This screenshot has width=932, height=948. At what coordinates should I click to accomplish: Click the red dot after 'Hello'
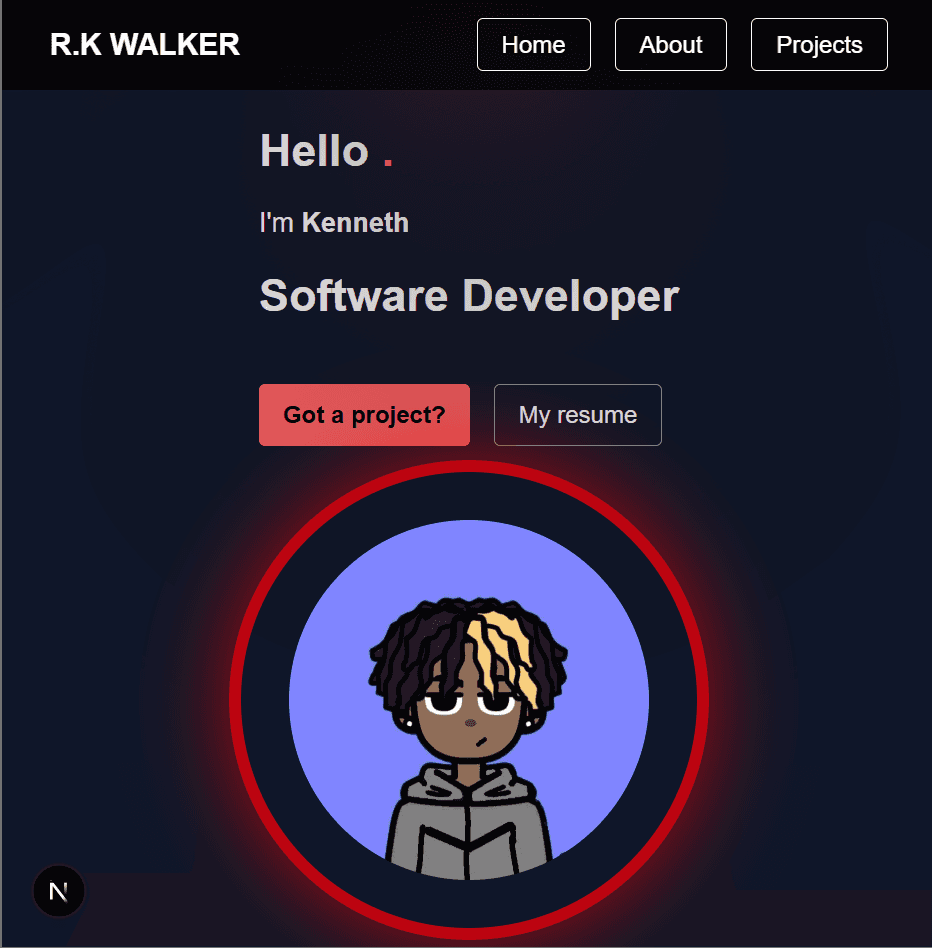point(389,160)
